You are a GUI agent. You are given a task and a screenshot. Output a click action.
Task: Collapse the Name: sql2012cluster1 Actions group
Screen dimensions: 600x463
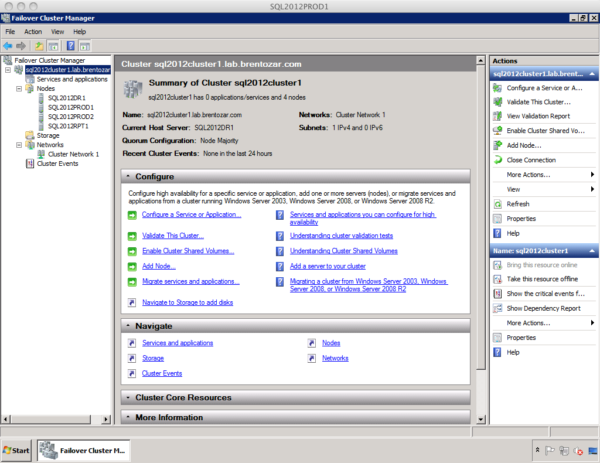click(592, 251)
